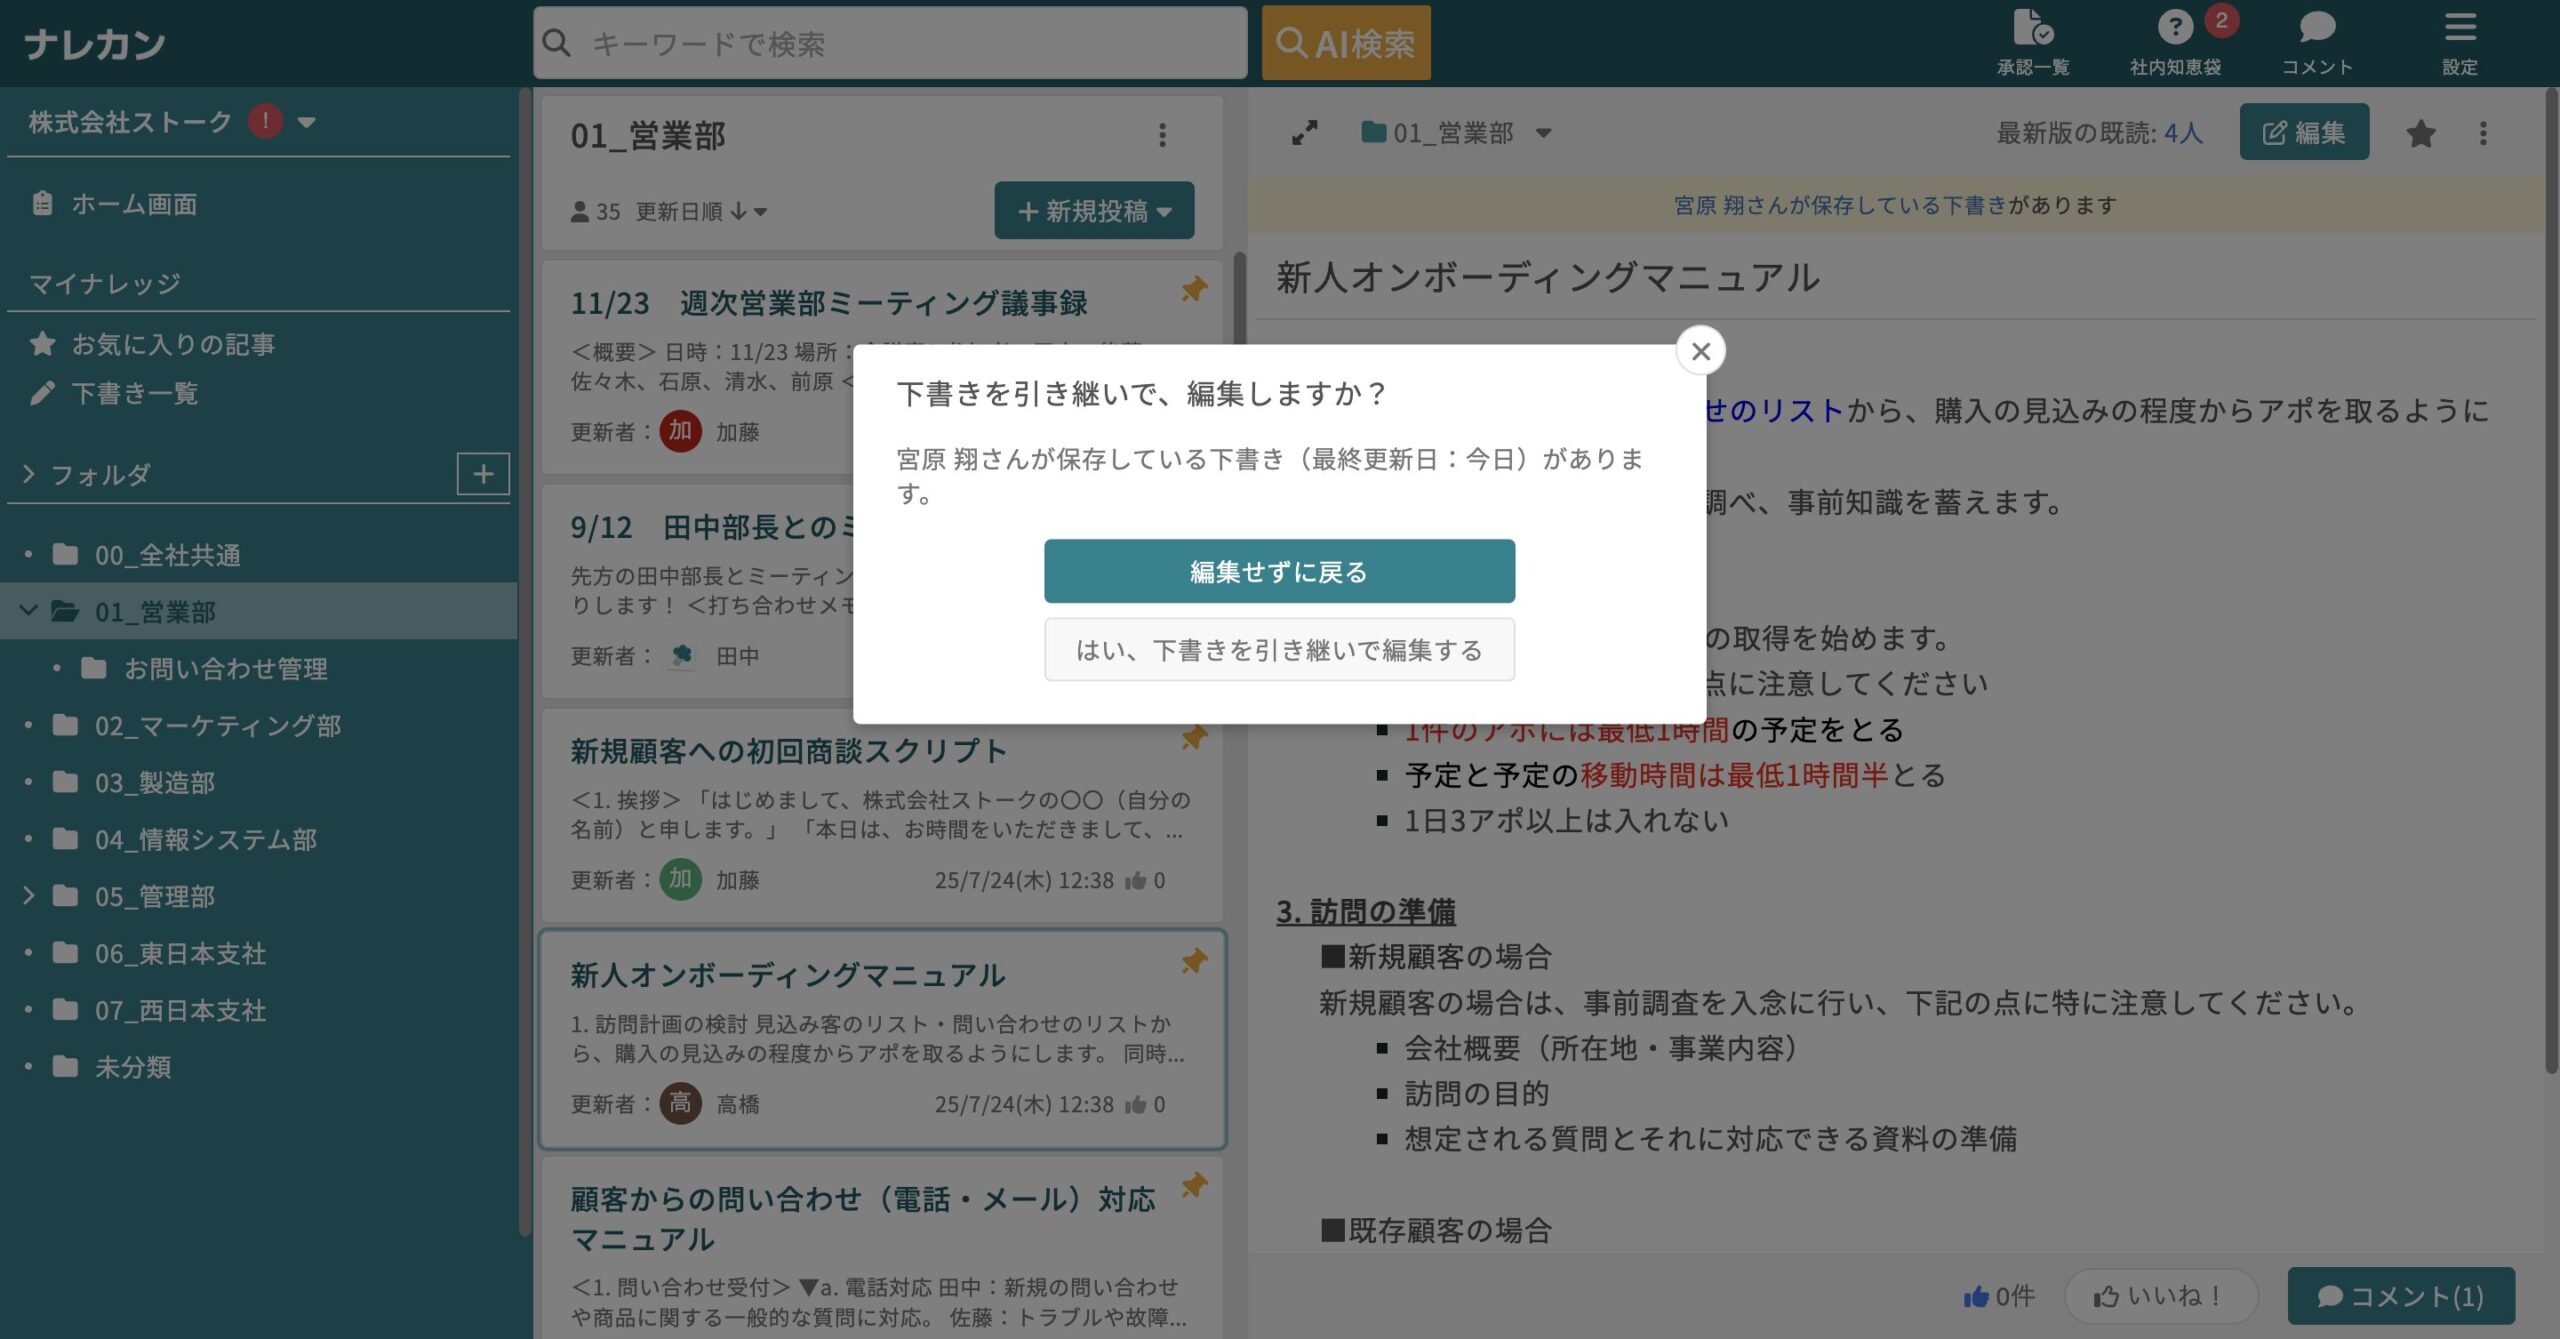The width and height of the screenshot is (2560, 1339).
Task: Click 高橋 avatar on 新人オンボーディング card
Action: pyautogui.click(x=680, y=1103)
